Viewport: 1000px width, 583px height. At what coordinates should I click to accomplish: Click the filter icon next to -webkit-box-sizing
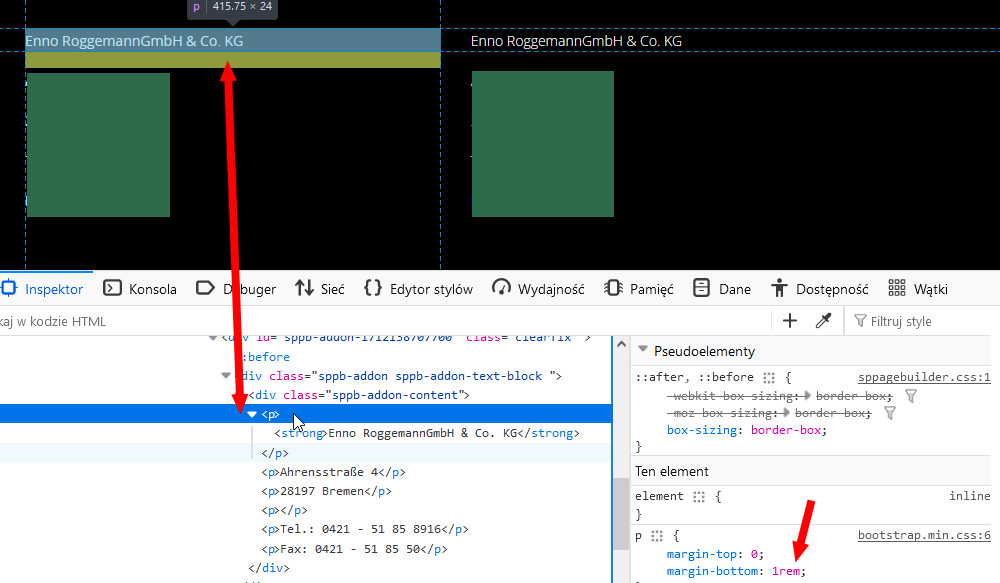[910, 396]
